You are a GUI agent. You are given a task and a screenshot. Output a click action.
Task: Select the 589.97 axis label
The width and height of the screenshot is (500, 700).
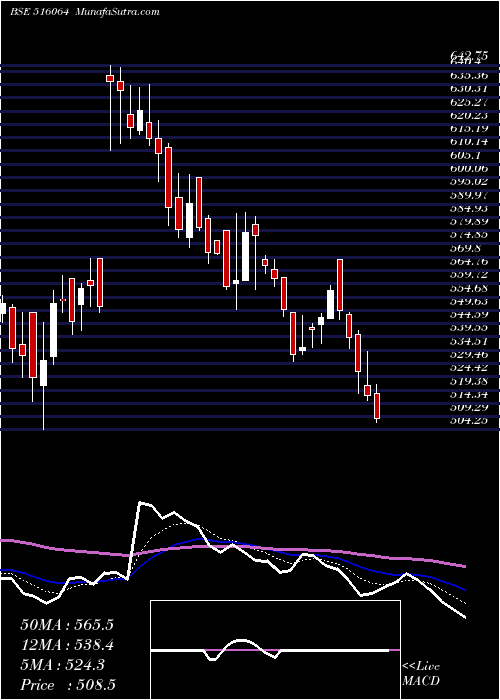469,195
